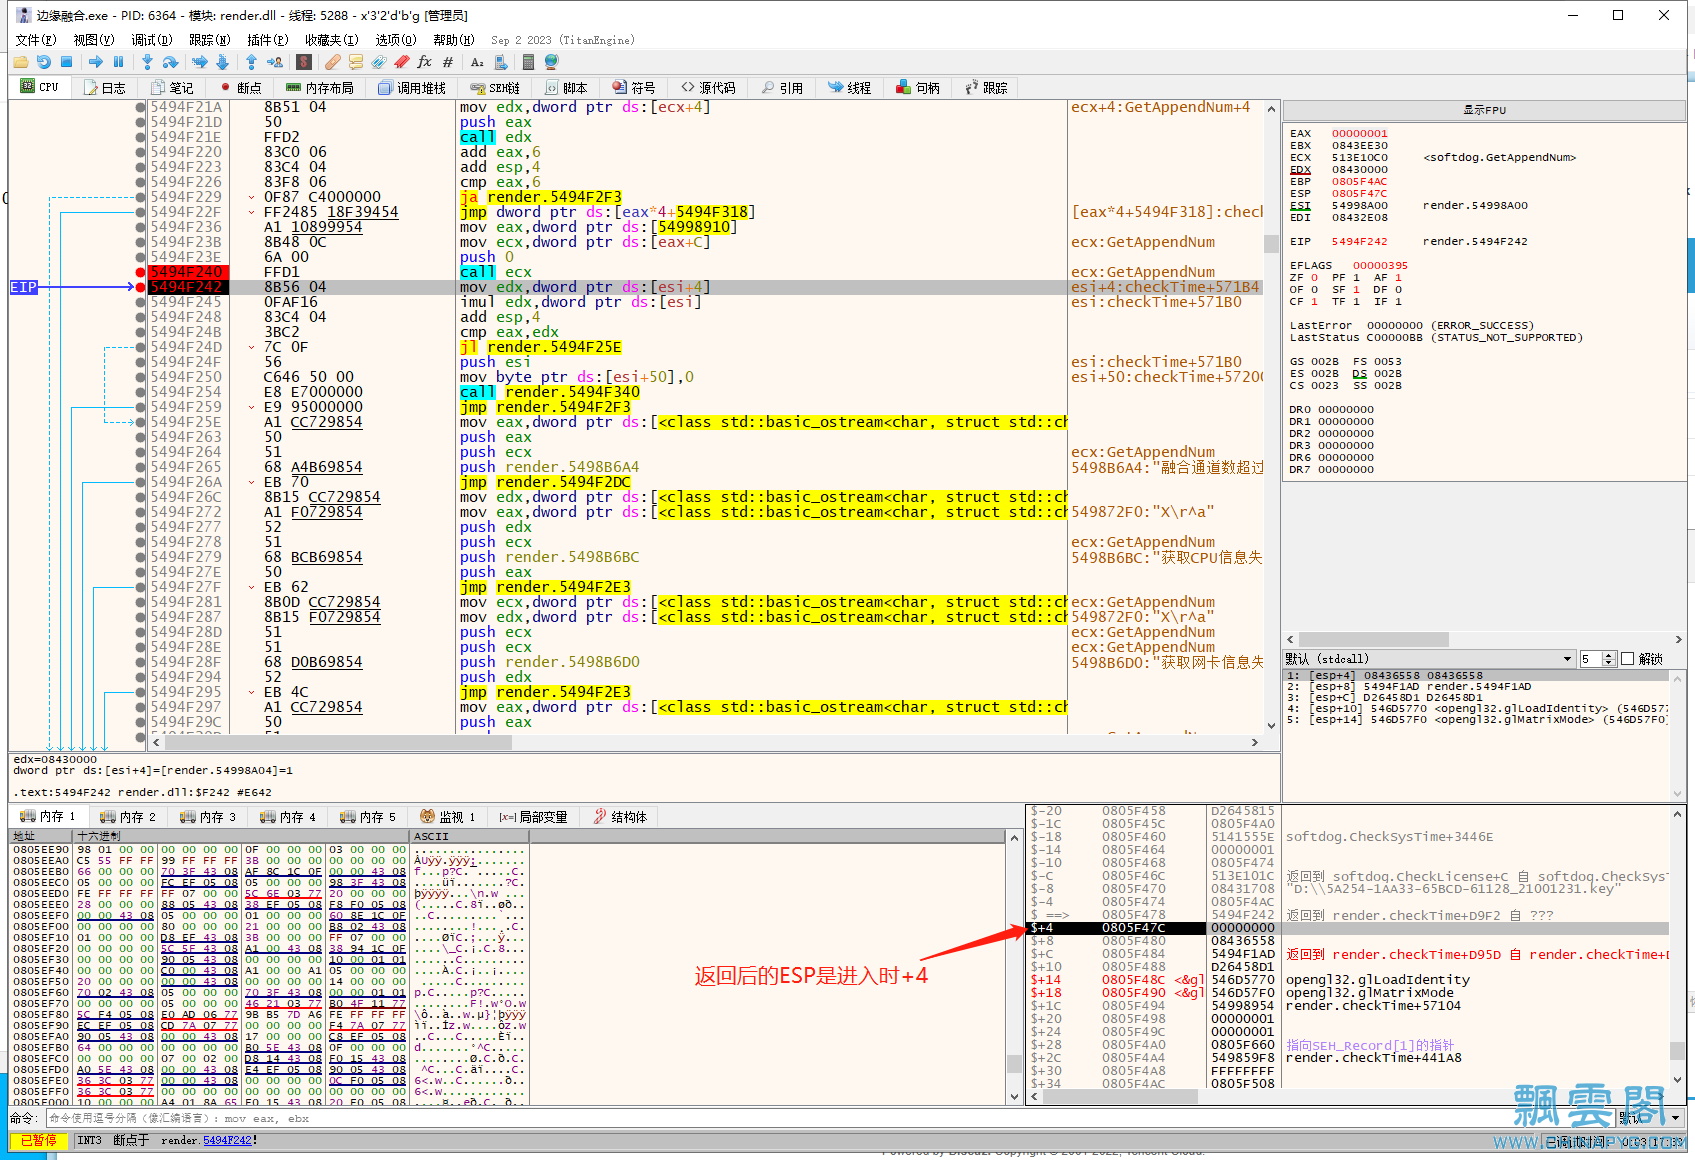
Task: Toggle breakpoint dot at address 5494F21A
Action: 140,107
